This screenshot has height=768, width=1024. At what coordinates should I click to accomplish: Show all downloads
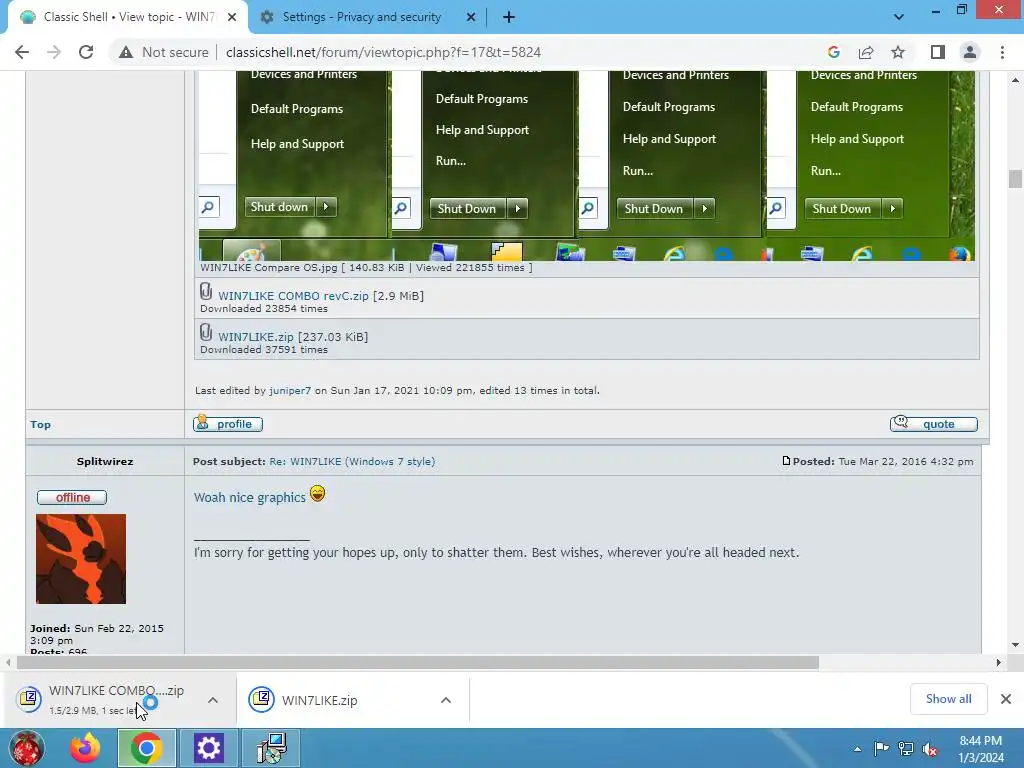point(948,699)
